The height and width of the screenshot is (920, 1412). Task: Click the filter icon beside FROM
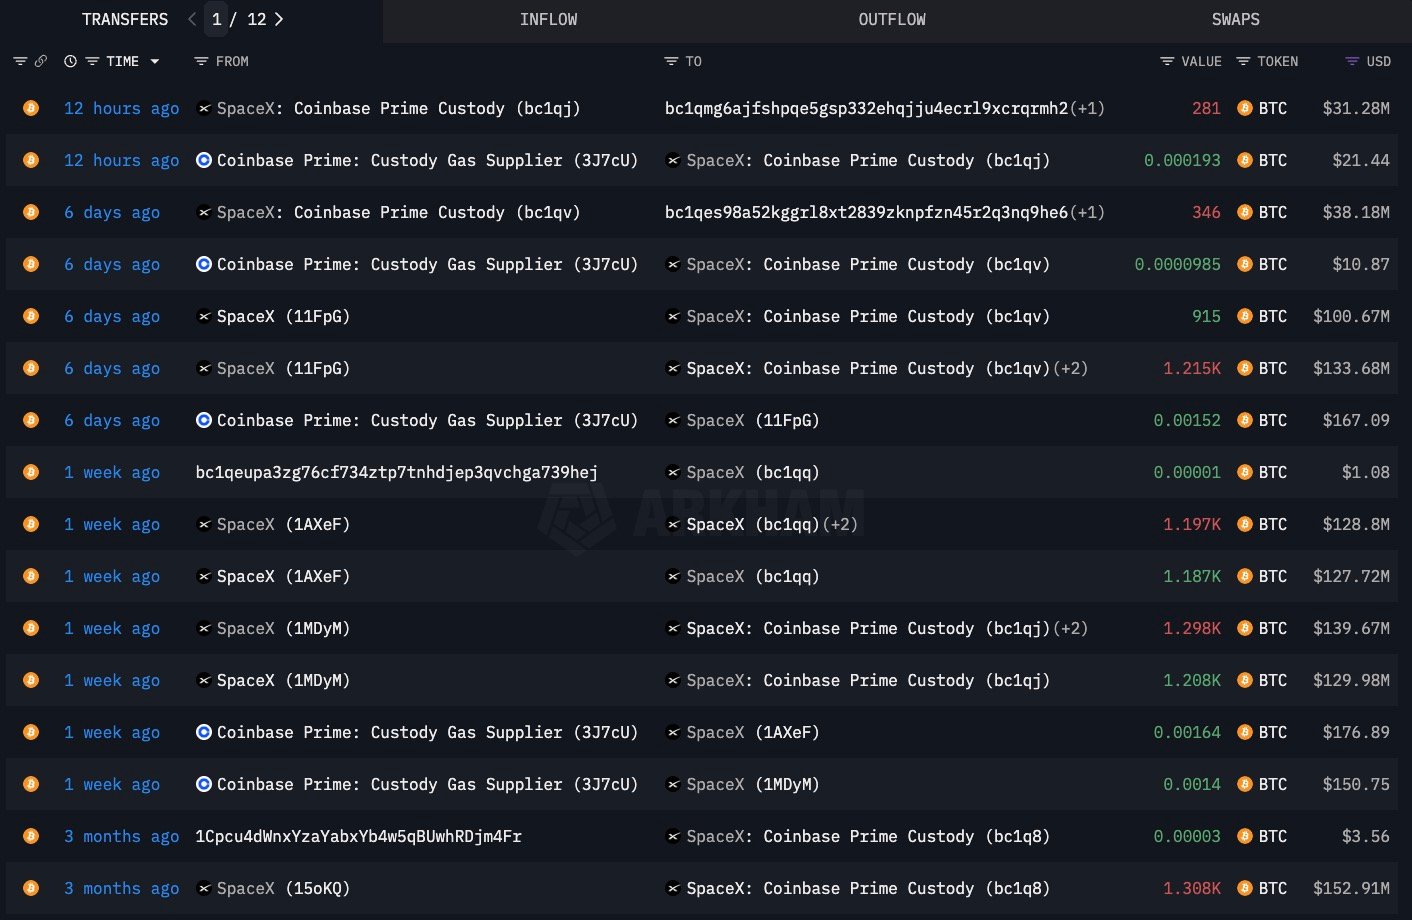(201, 62)
